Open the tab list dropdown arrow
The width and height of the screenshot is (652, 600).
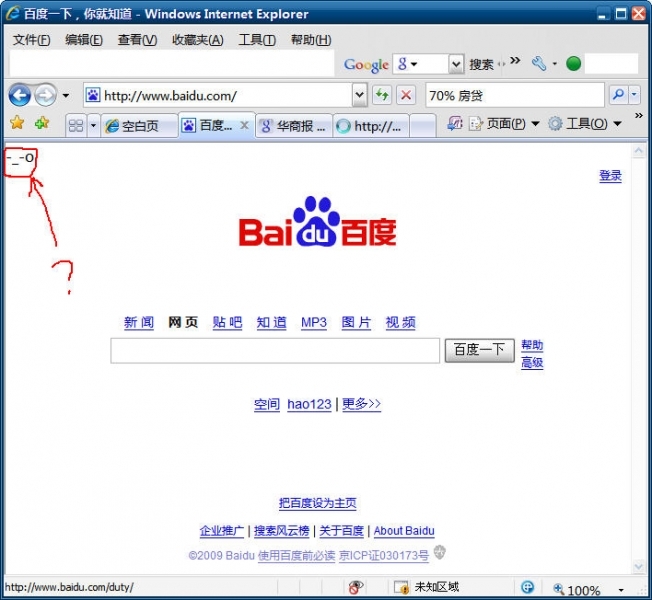[94, 125]
